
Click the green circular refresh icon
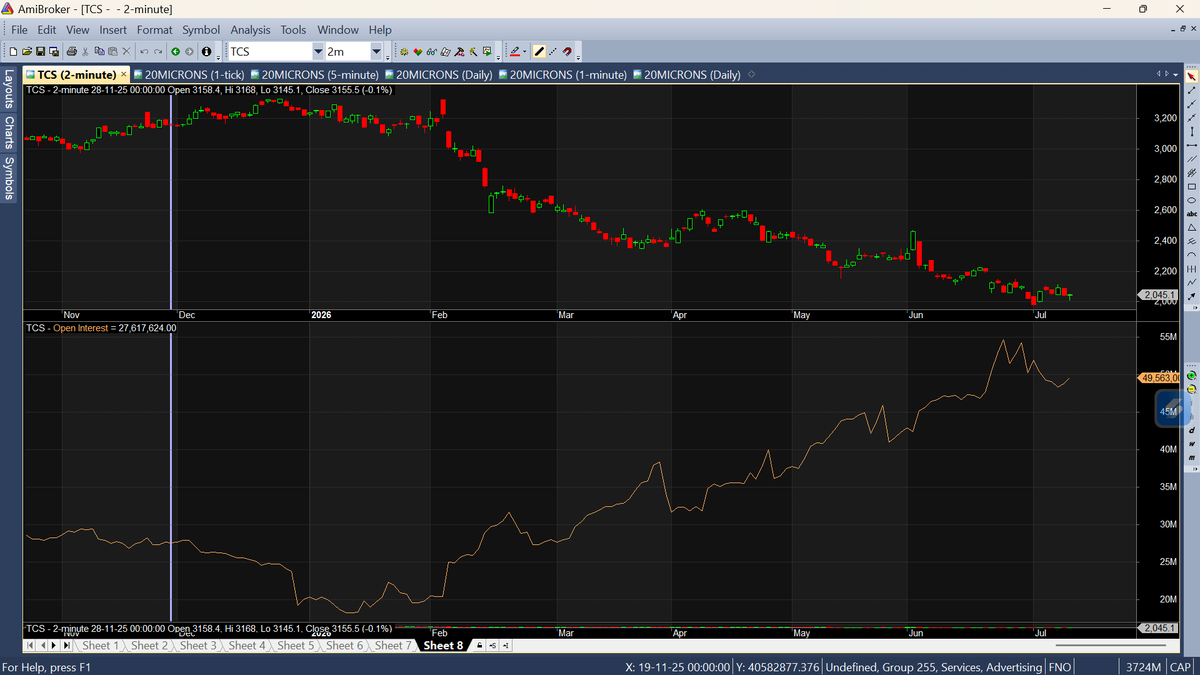pyautogui.click(x=1192, y=375)
